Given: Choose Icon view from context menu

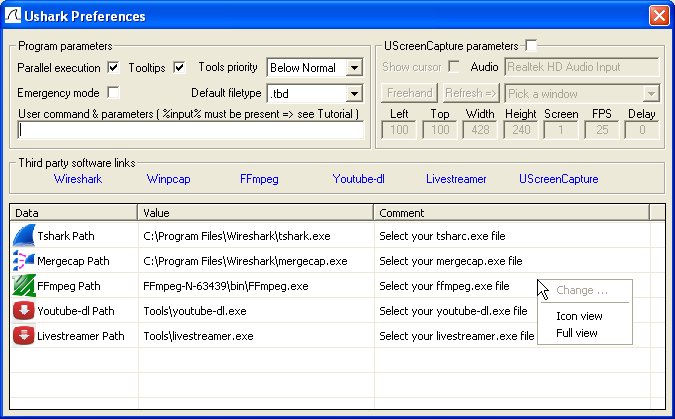Looking at the screenshot, I should [579, 316].
